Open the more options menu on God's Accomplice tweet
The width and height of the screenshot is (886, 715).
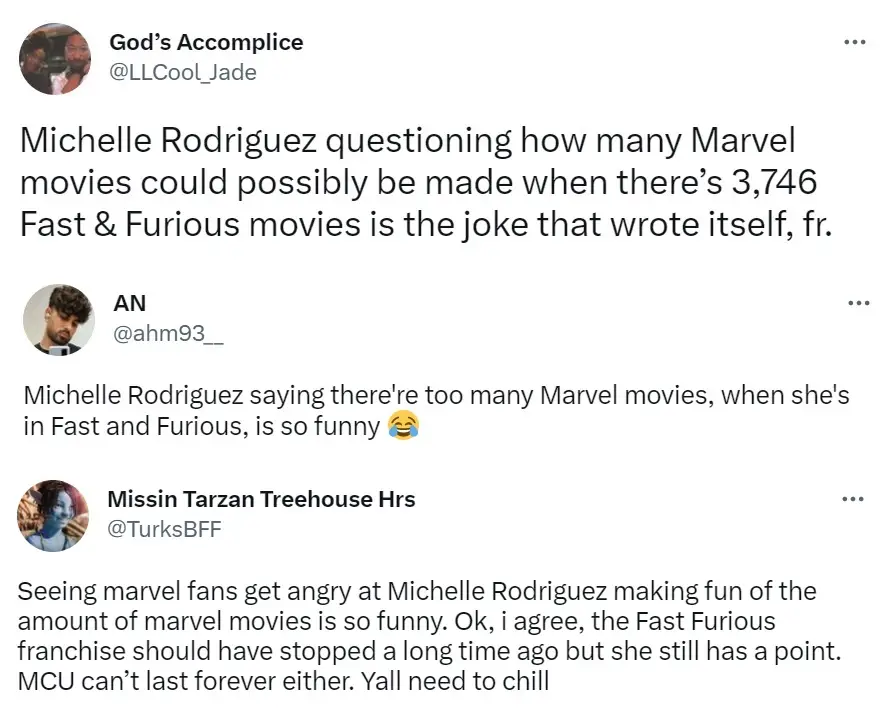(855, 42)
